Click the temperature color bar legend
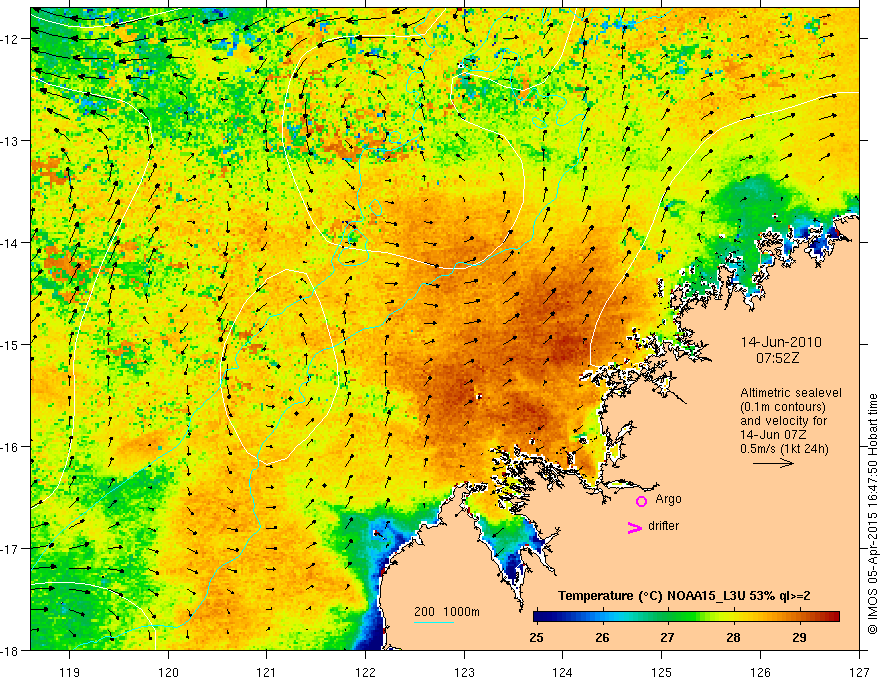 pos(686,616)
